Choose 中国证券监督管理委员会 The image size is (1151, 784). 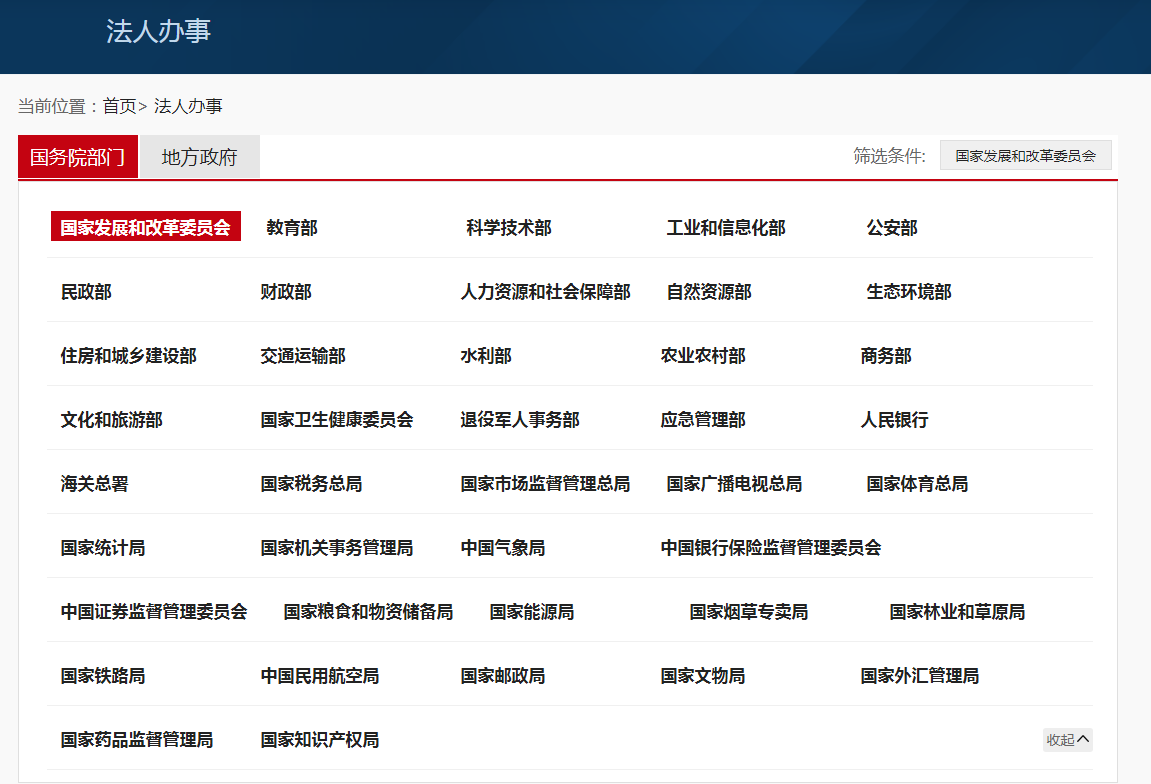point(154,612)
